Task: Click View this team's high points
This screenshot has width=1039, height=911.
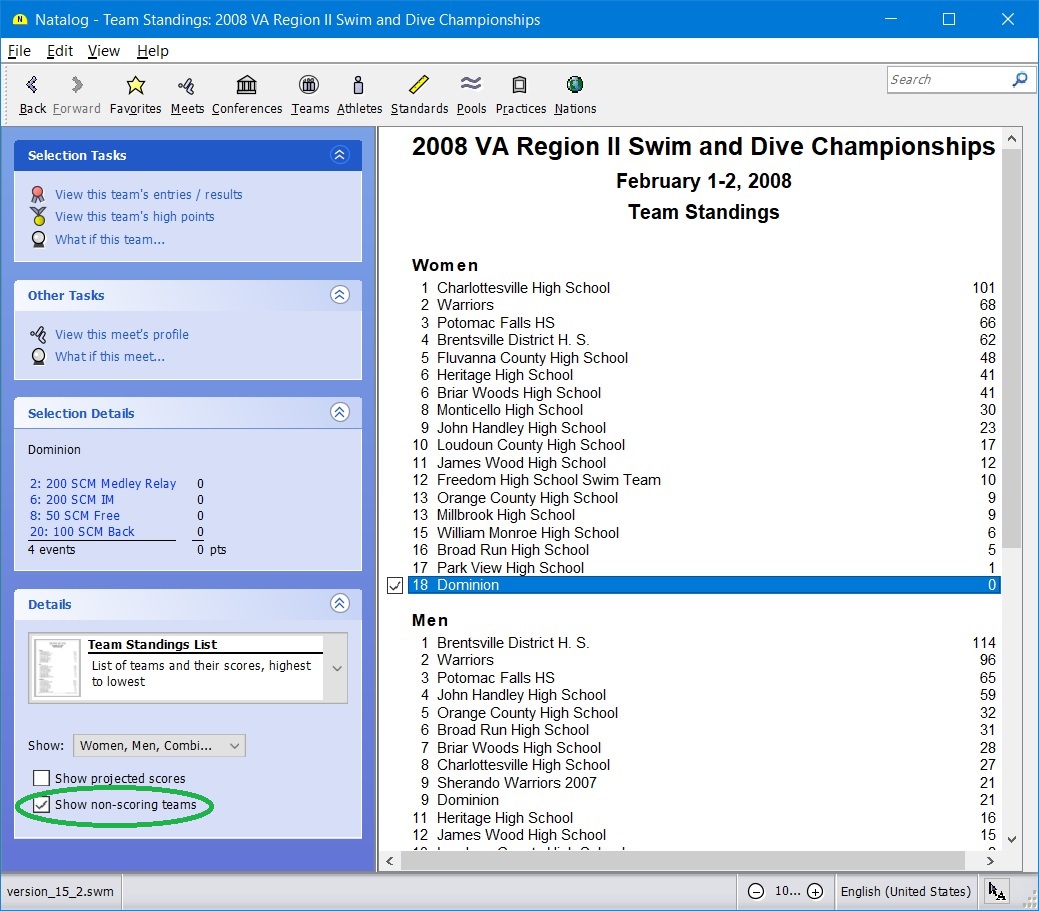Action: pos(134,217)
